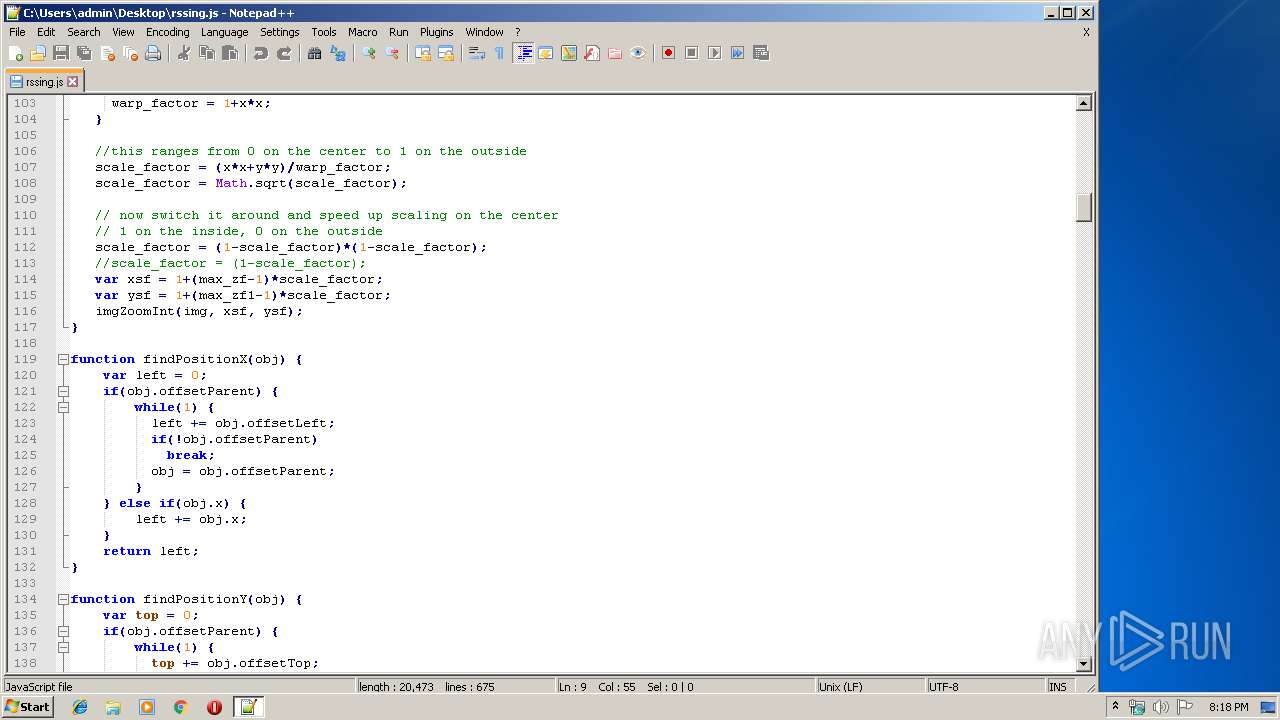Toggle Show All Characters pilcrow icon
The image size is (1280, 720).
500,53
